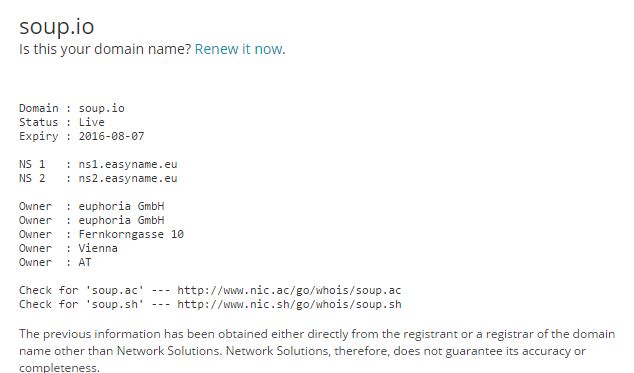Click nameserver ns1.easyname.eu
This screenshot has height=373, width=634.
click(128, 164)
